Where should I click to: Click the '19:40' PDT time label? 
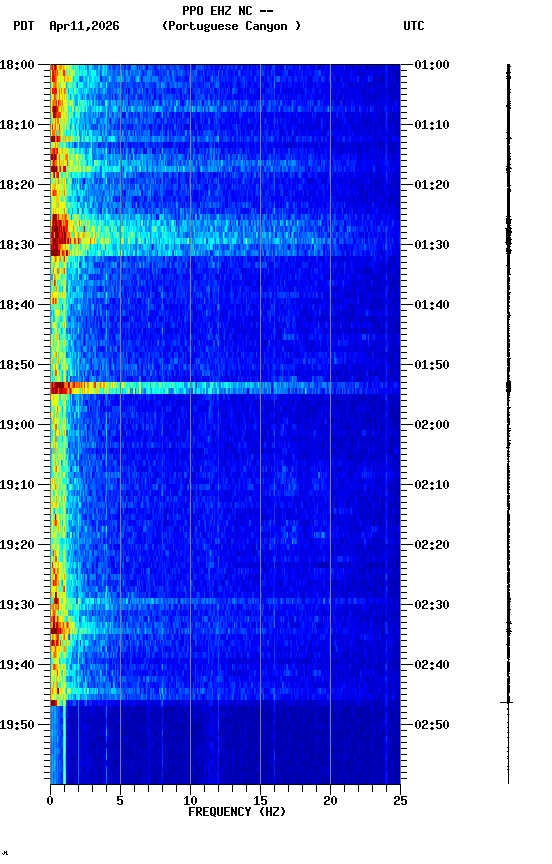pyautogui.click(x=17, y=666)
